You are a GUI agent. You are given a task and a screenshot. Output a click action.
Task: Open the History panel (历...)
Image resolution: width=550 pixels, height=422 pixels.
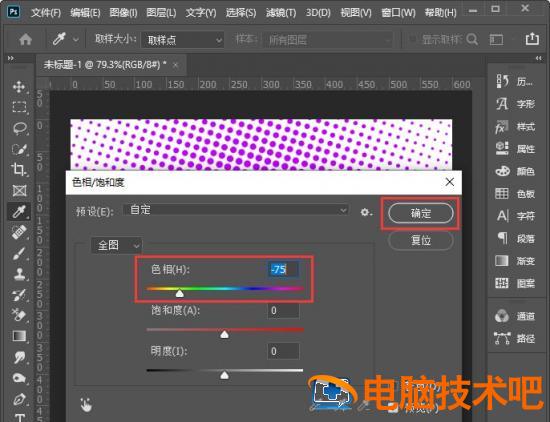coord(515,81)
